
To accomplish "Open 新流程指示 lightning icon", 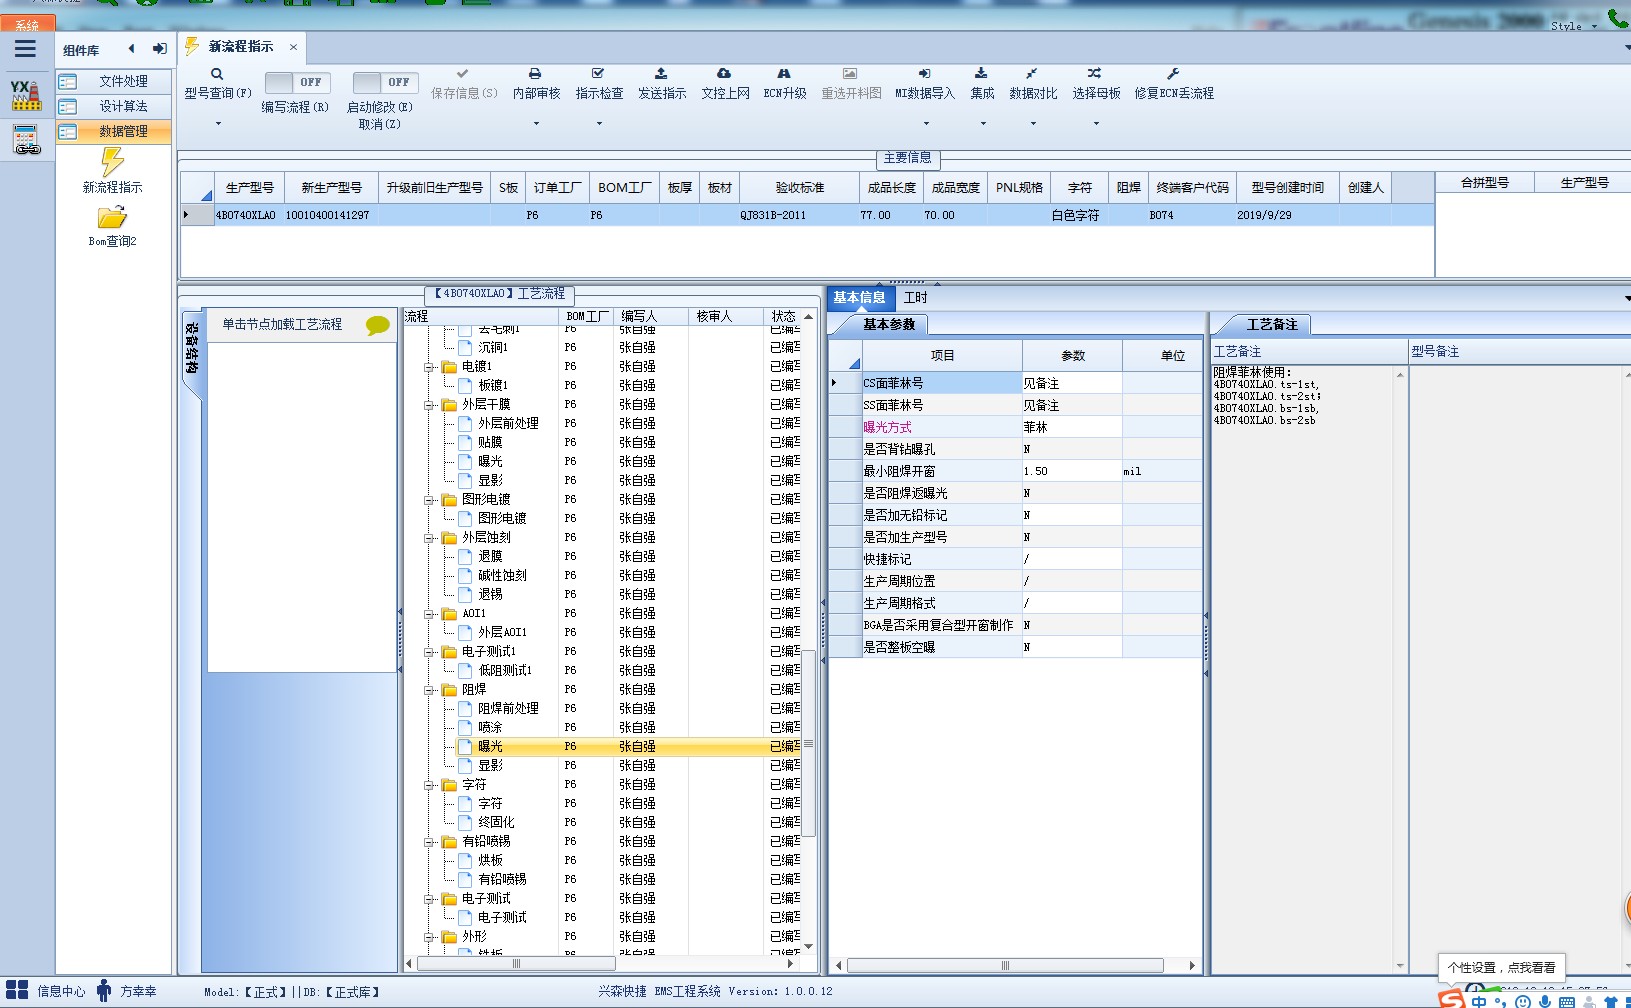I will pyautogui.click(x=112, y=161).
